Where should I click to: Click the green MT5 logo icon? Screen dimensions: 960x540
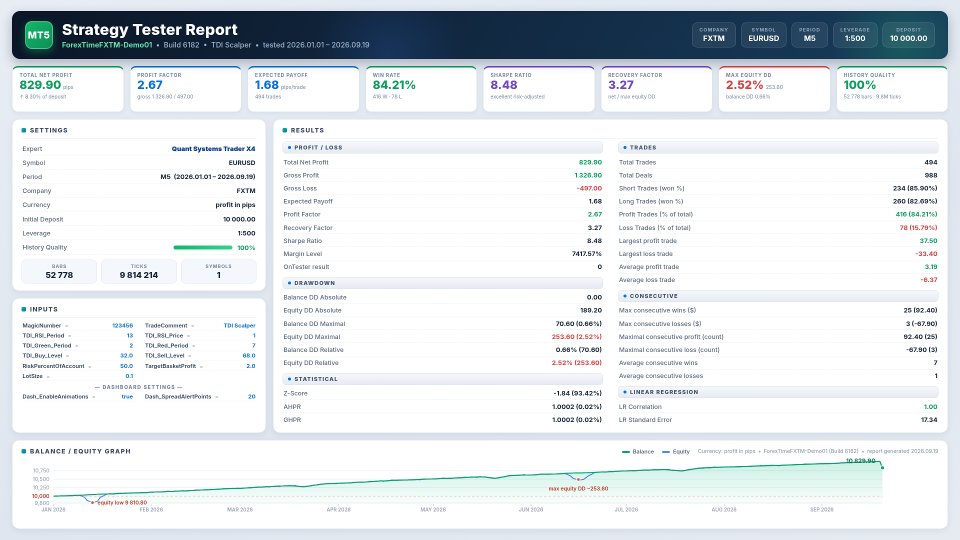39,35
